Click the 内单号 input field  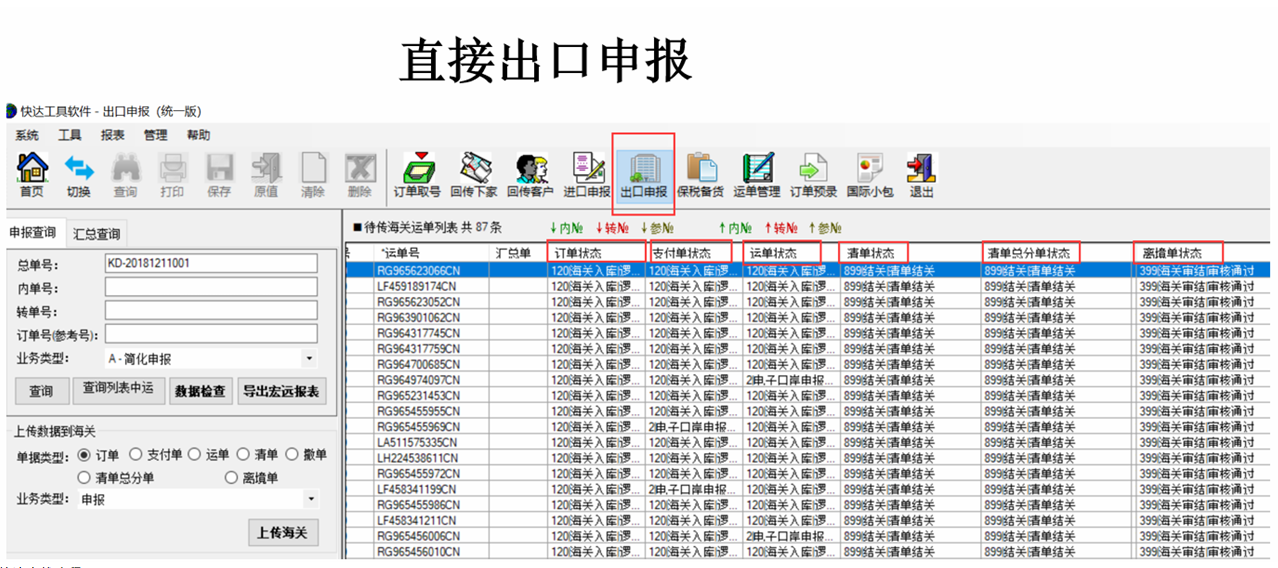tap(211, 287)
